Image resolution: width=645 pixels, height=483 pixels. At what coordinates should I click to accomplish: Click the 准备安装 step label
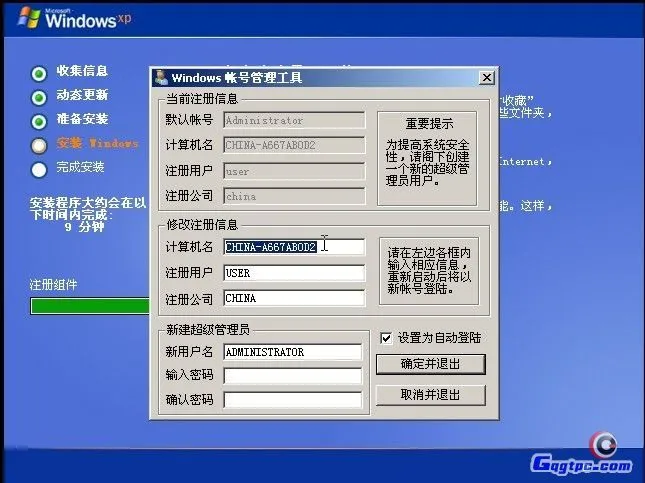tap(82, 119)
